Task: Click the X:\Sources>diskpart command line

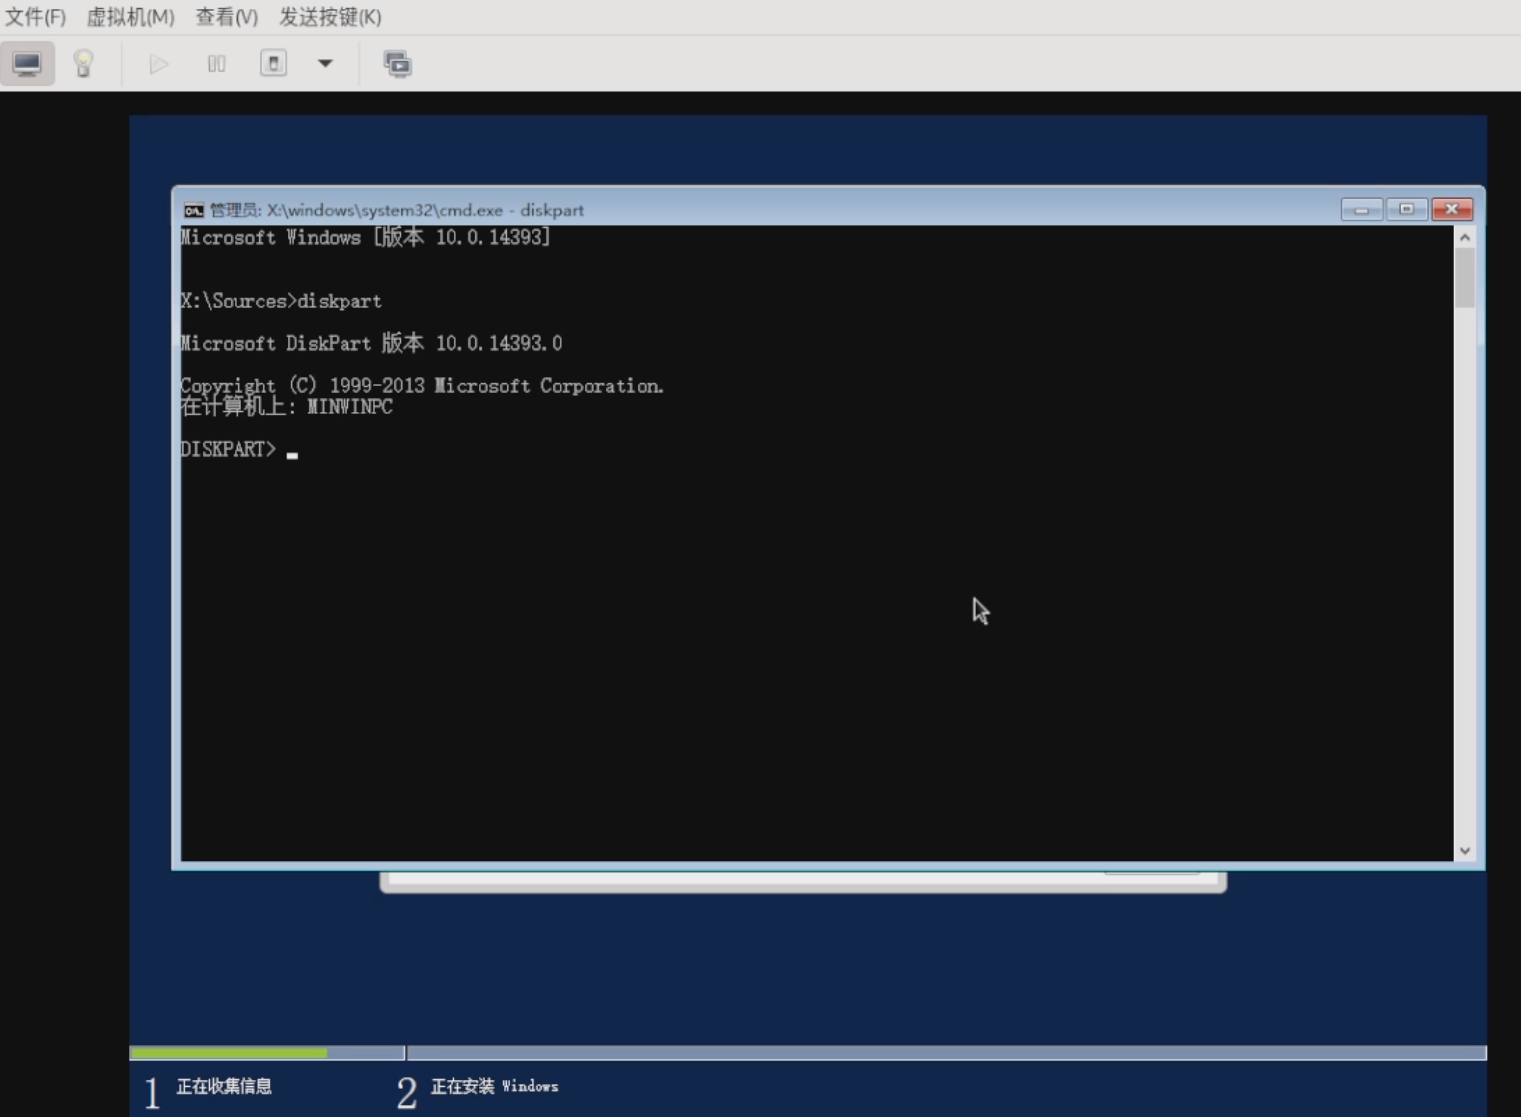Action: (x=281, y=301)
